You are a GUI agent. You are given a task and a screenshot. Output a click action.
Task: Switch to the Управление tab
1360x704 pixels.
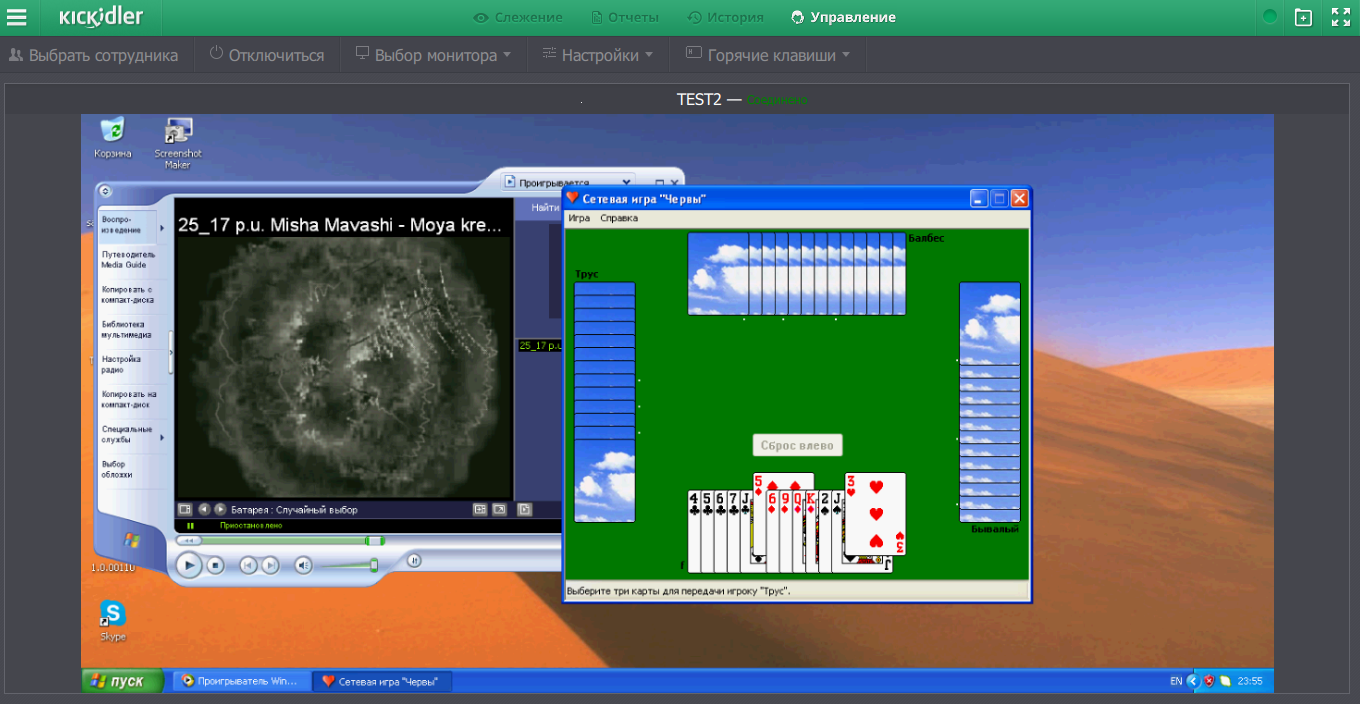click(x=843, y=17)
